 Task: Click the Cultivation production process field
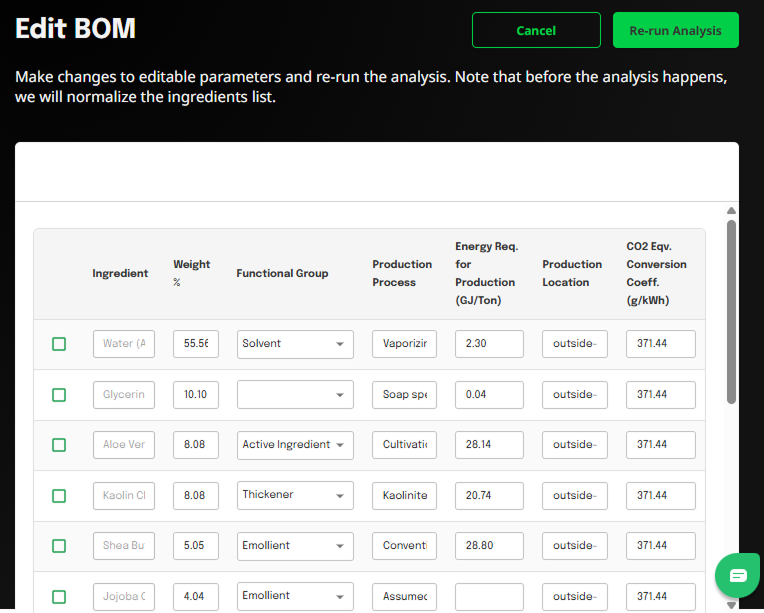coord(404,445)
